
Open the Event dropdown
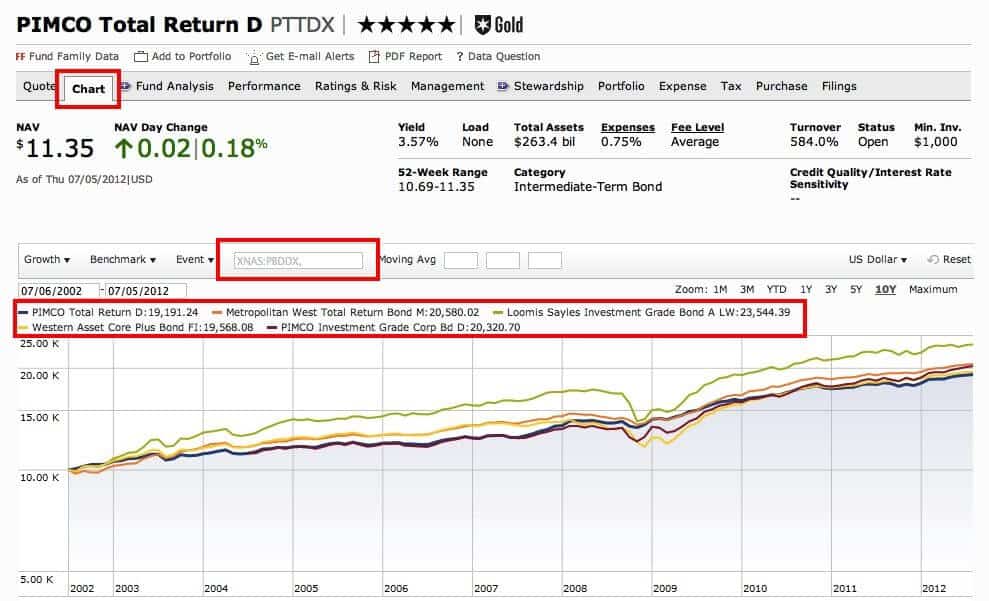[x=194, y=259]
